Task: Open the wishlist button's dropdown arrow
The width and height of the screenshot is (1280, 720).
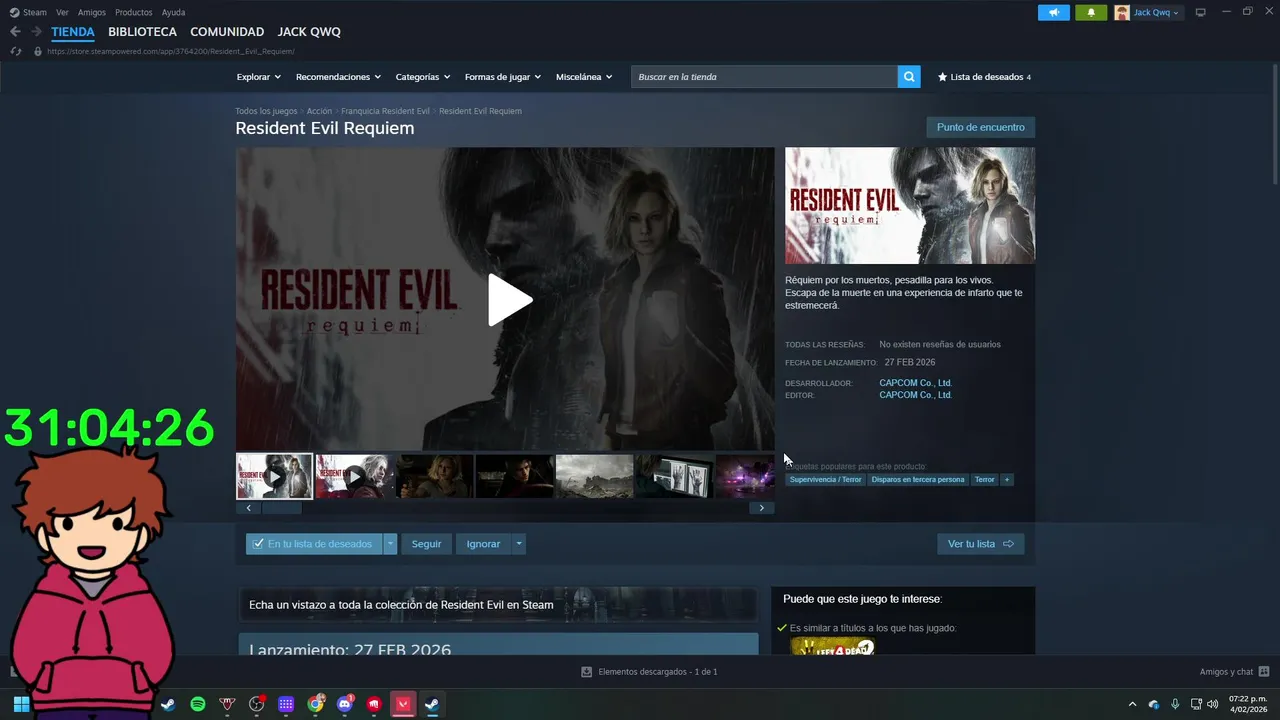Action: [x=390, y=544]
